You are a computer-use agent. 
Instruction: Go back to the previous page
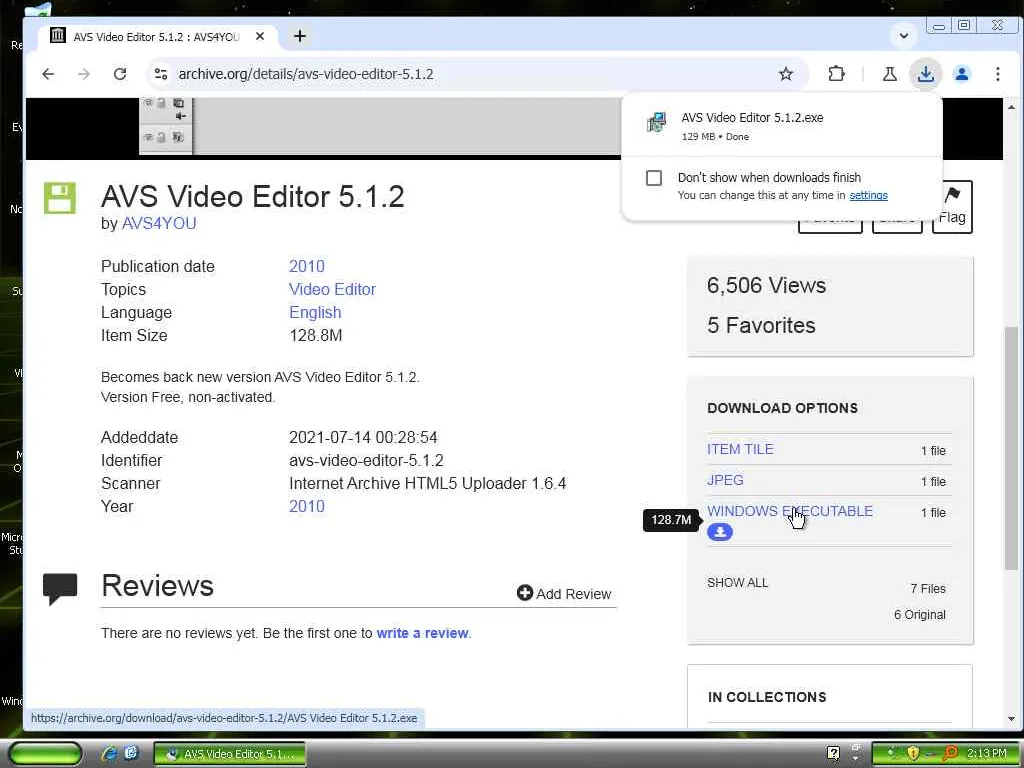[x=48, y=74]
